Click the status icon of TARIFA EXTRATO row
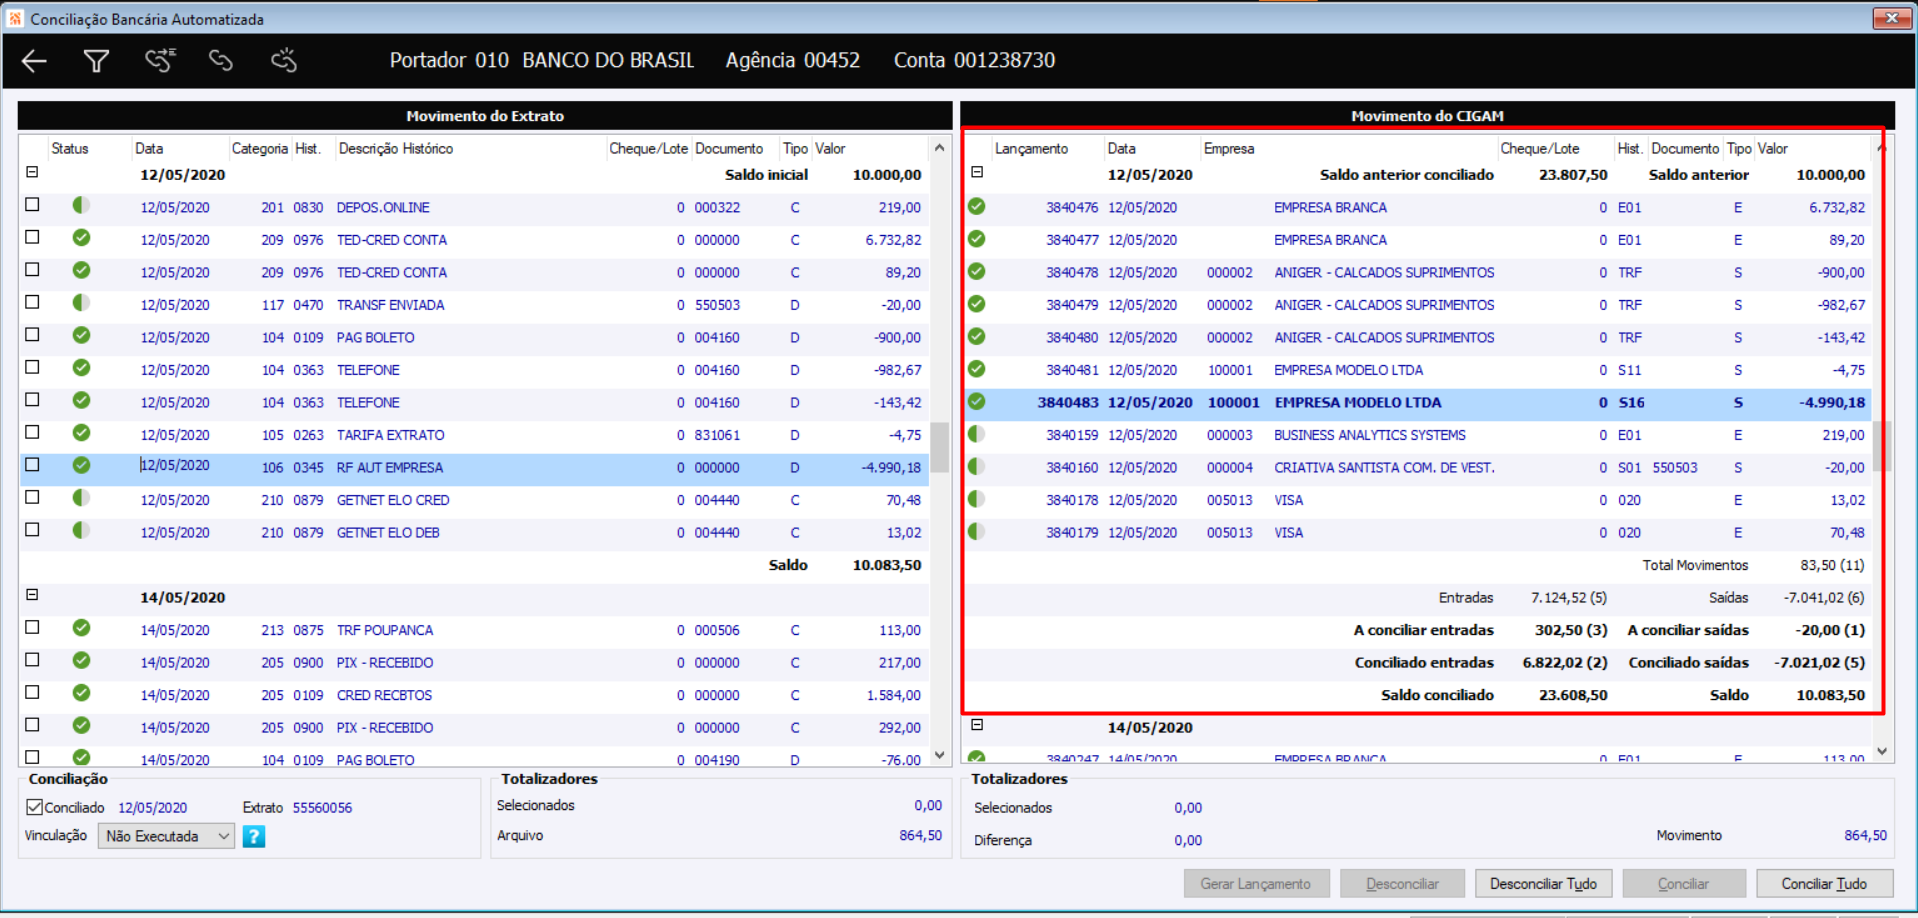 click(x=81, y=432)
